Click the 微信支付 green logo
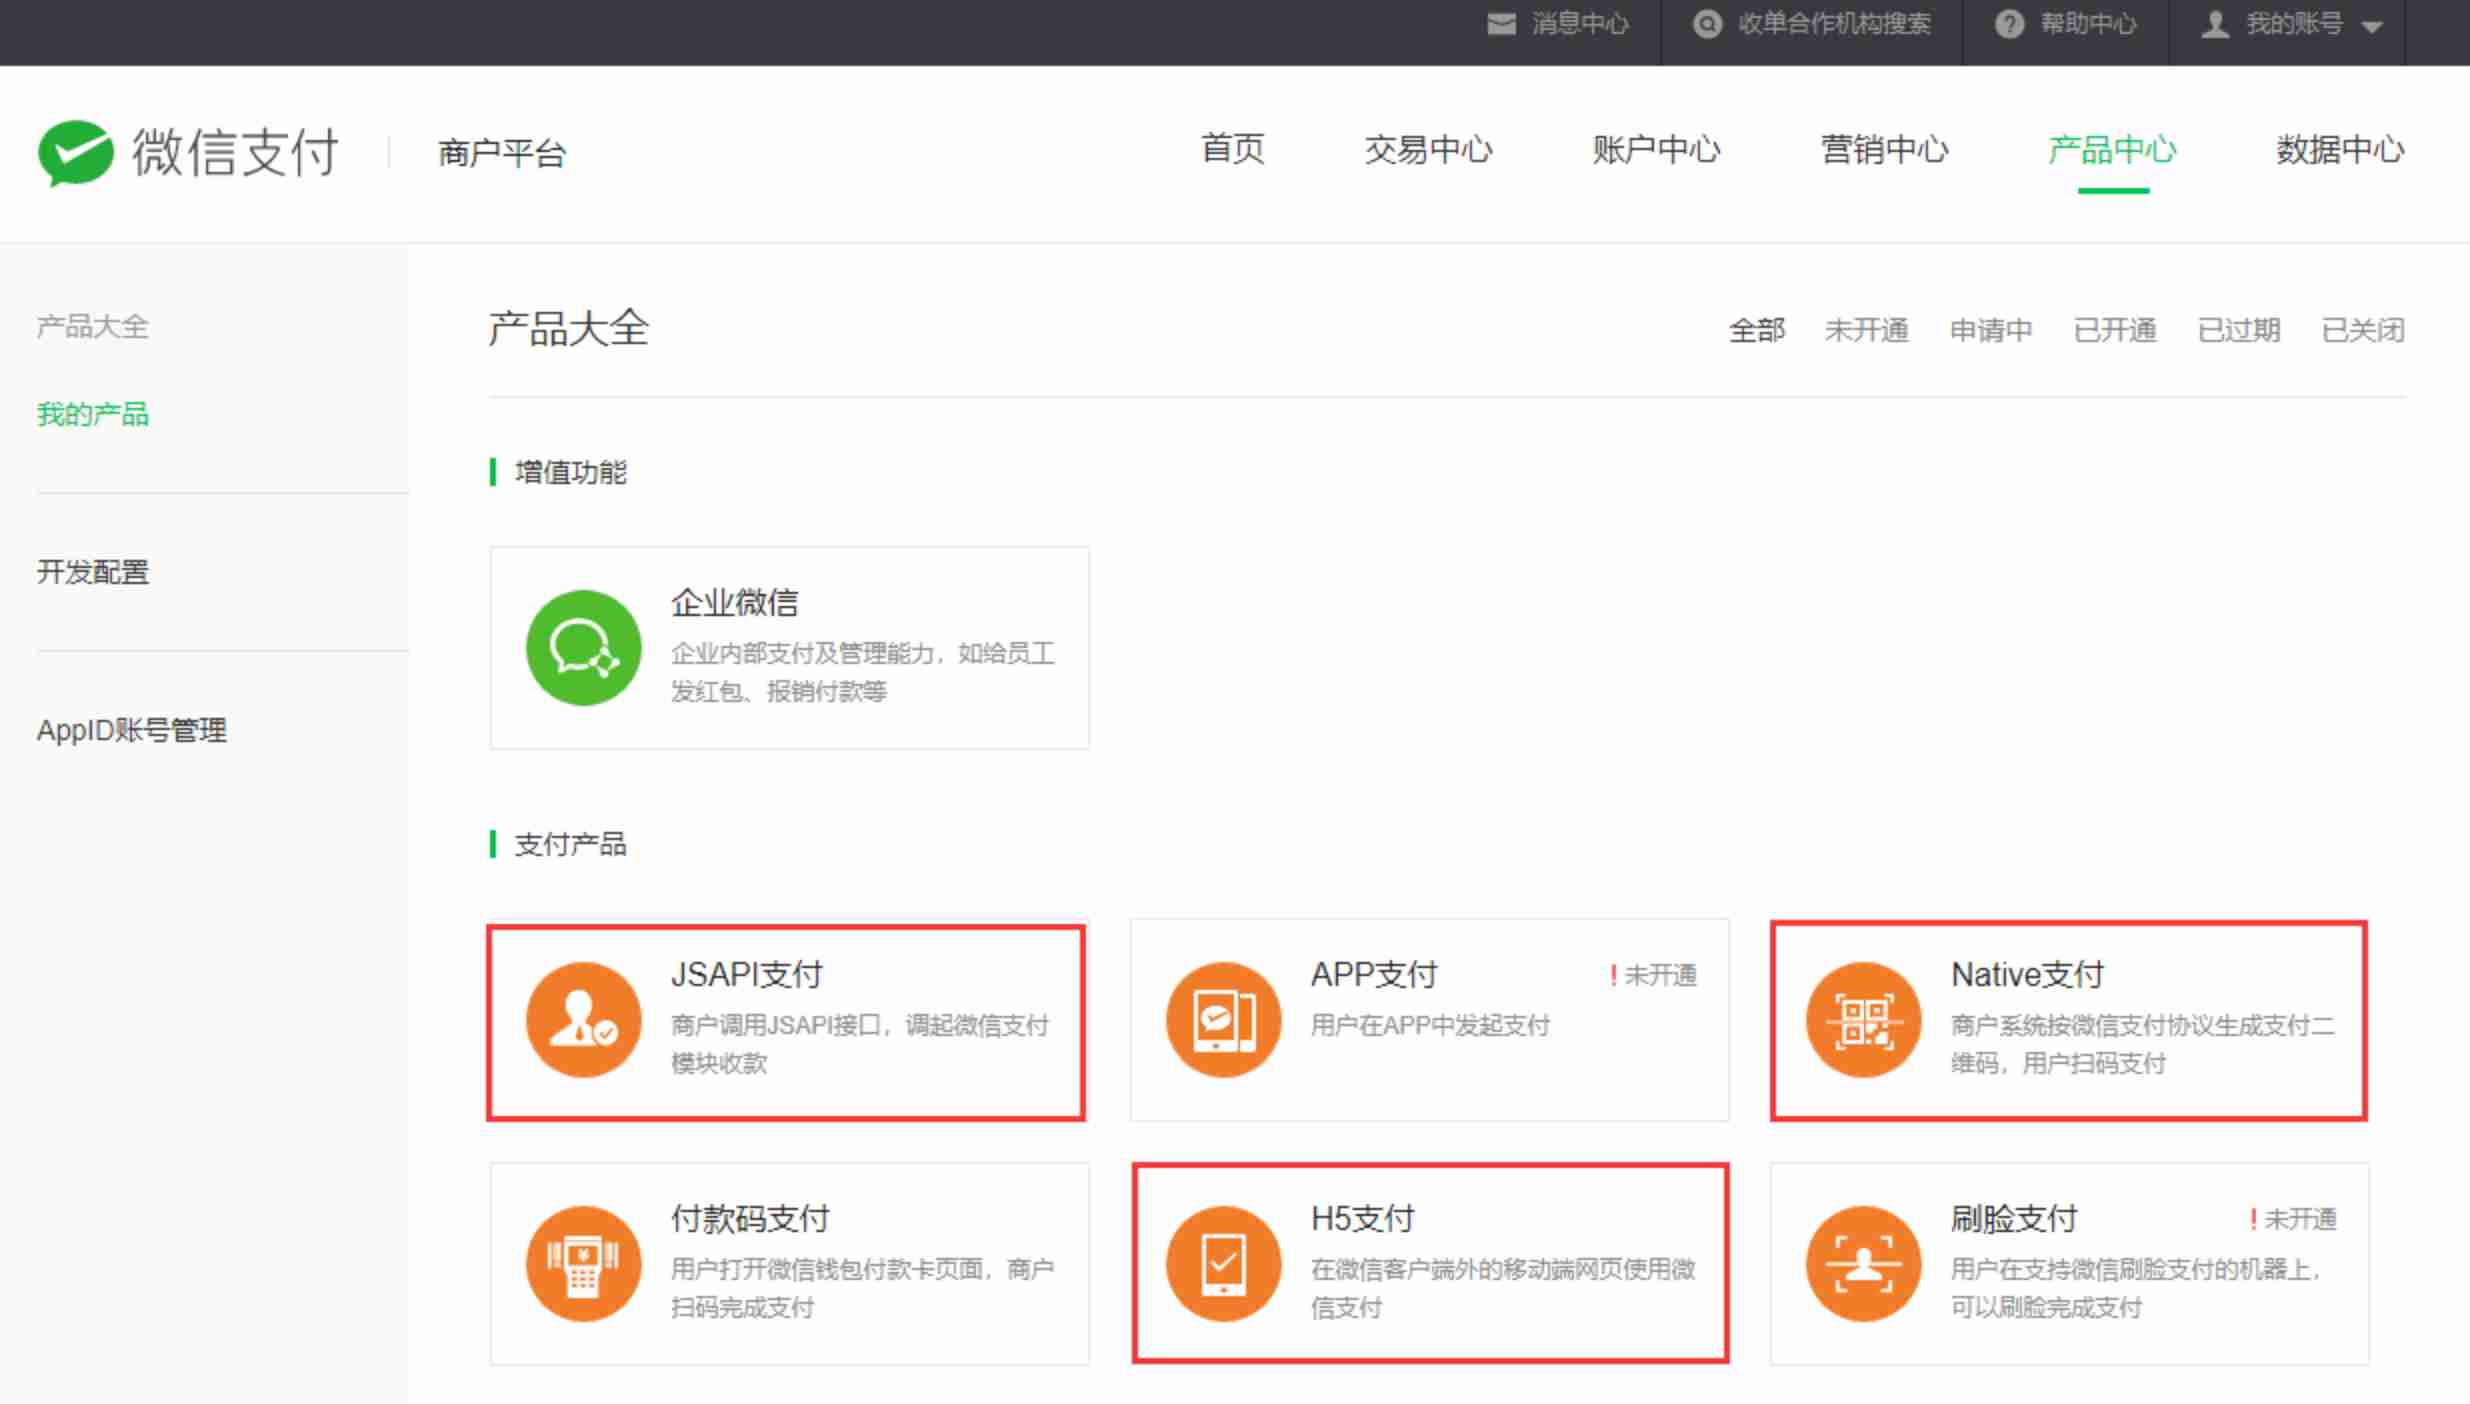 click(x=76, y=152)
